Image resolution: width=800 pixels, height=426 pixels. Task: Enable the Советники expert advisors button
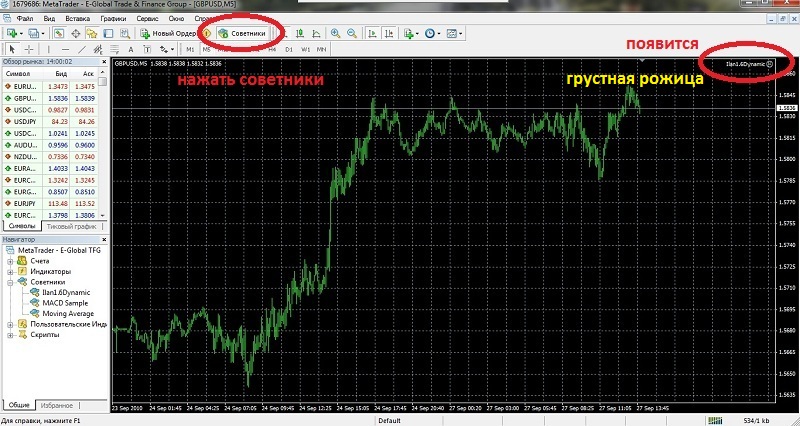(242, 33)
